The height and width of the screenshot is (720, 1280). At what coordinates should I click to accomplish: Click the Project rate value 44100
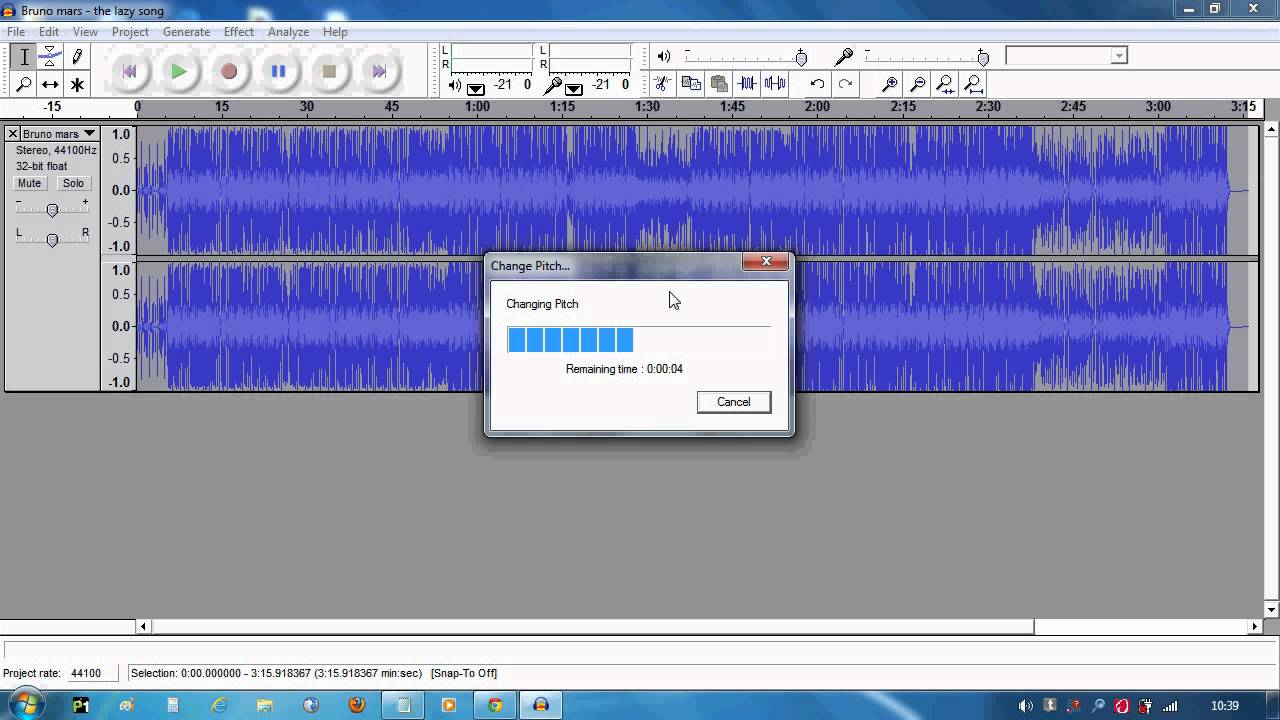86,673
